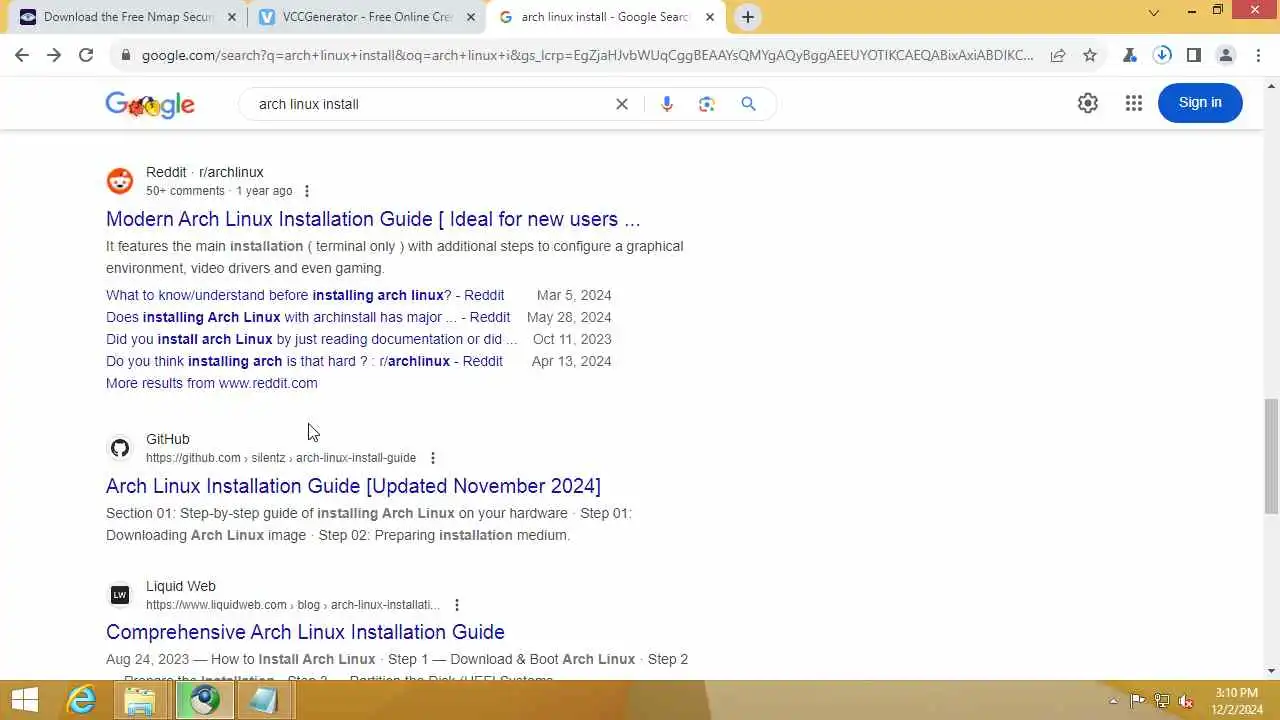Click the Sign in button

click(1200, 103)
